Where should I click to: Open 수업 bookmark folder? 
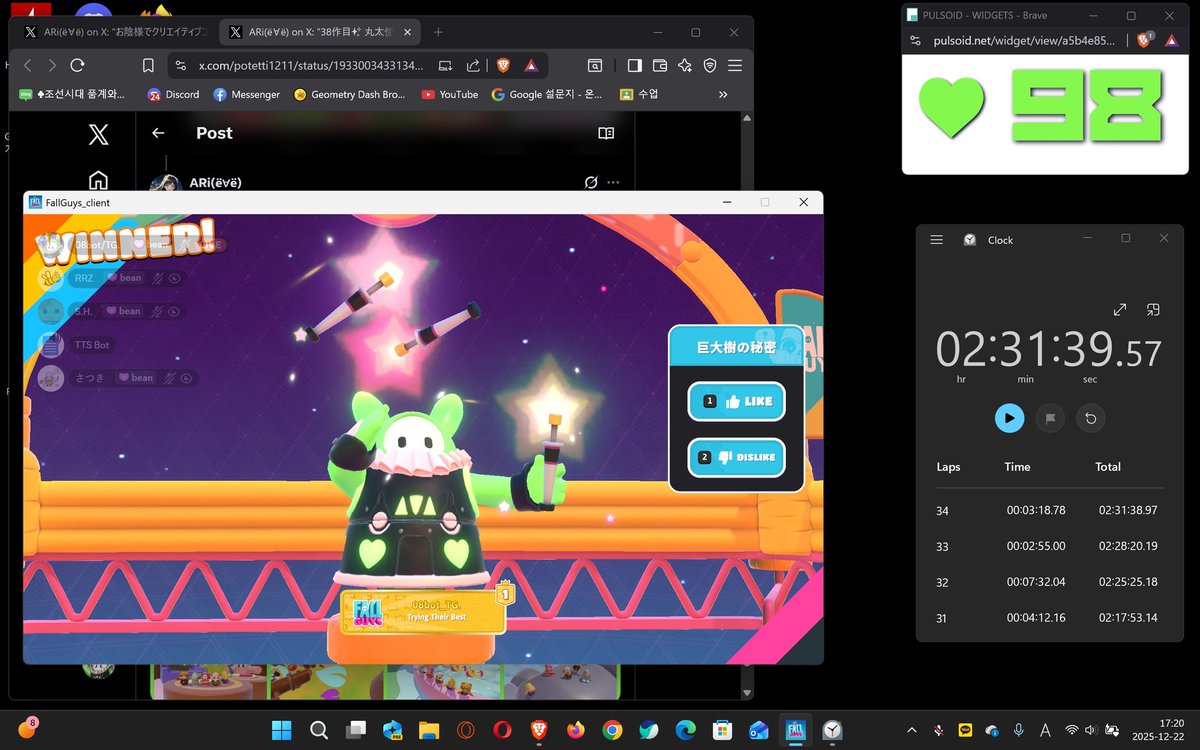point(640,94)
